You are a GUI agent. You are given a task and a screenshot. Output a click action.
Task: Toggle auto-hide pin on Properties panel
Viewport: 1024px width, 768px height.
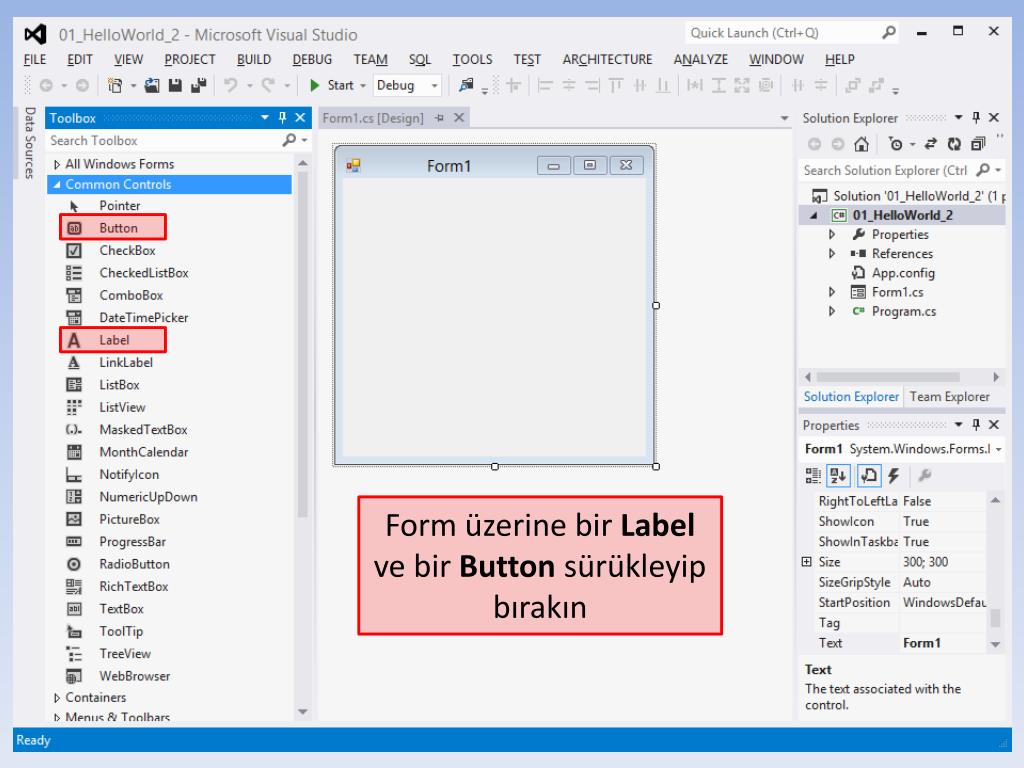(x=976, y=424)
